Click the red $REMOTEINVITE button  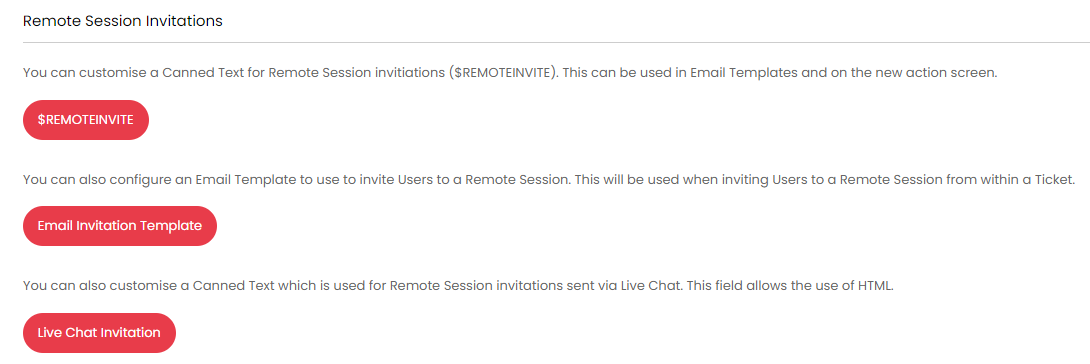tap(86, 119)
